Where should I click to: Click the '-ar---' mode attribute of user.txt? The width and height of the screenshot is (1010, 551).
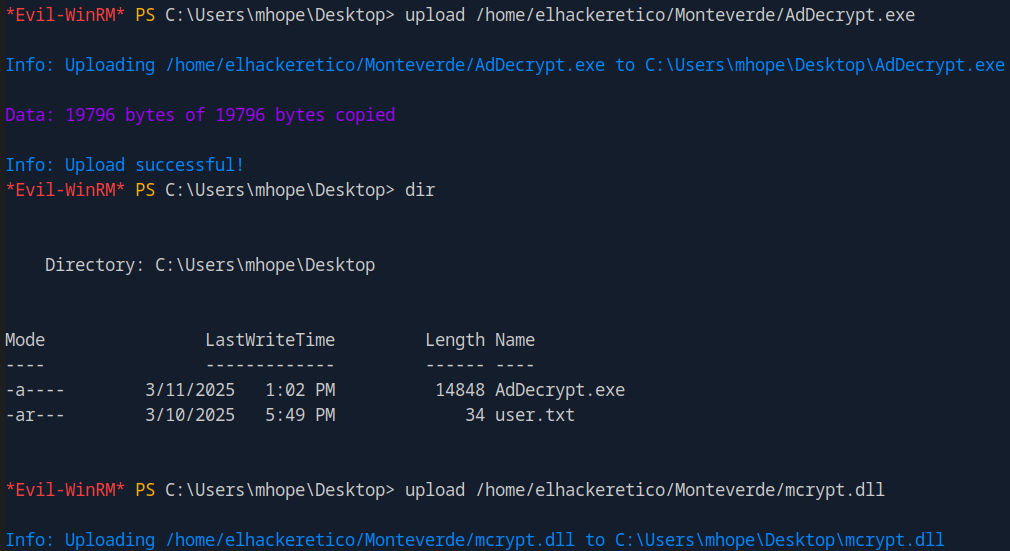[x=35, y=415]
